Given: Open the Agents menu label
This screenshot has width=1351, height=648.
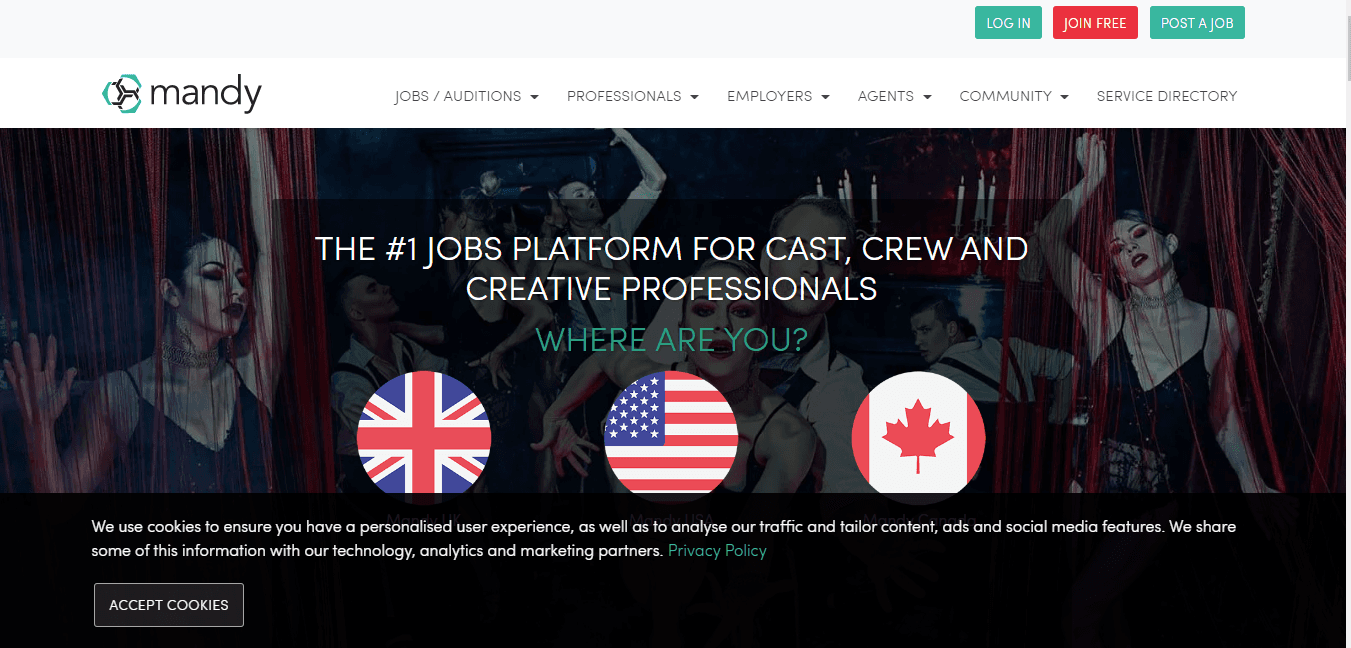Looking at the screenshot, I should click(x=885, y=96).
